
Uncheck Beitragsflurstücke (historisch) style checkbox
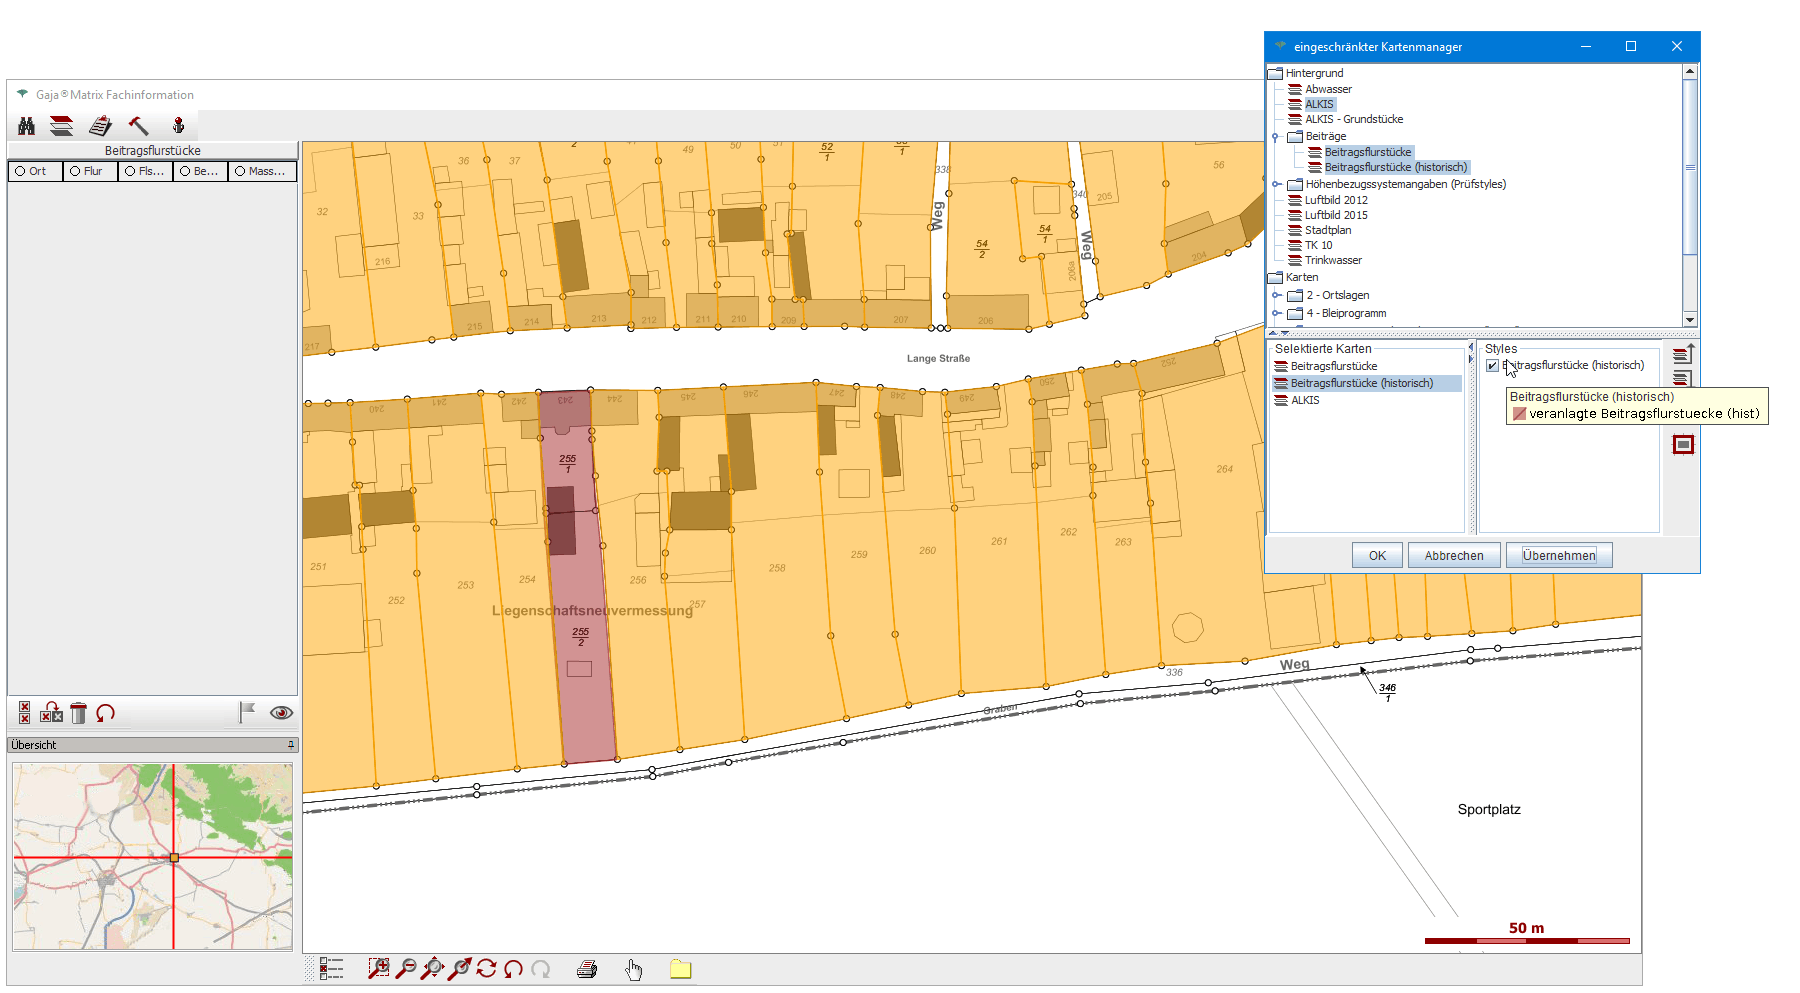[x=1492, y=366]
